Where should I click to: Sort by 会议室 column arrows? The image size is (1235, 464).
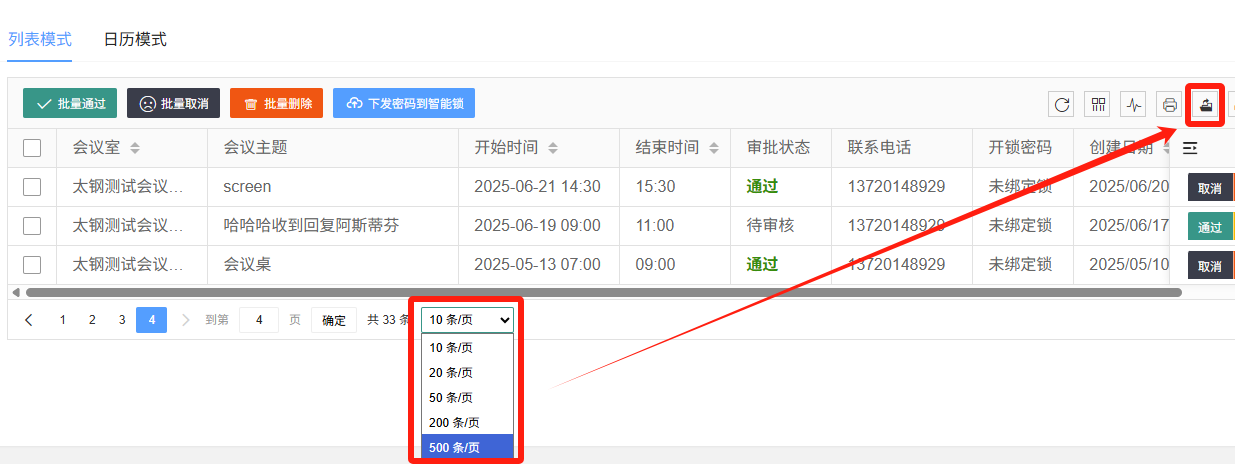point(135,148)
